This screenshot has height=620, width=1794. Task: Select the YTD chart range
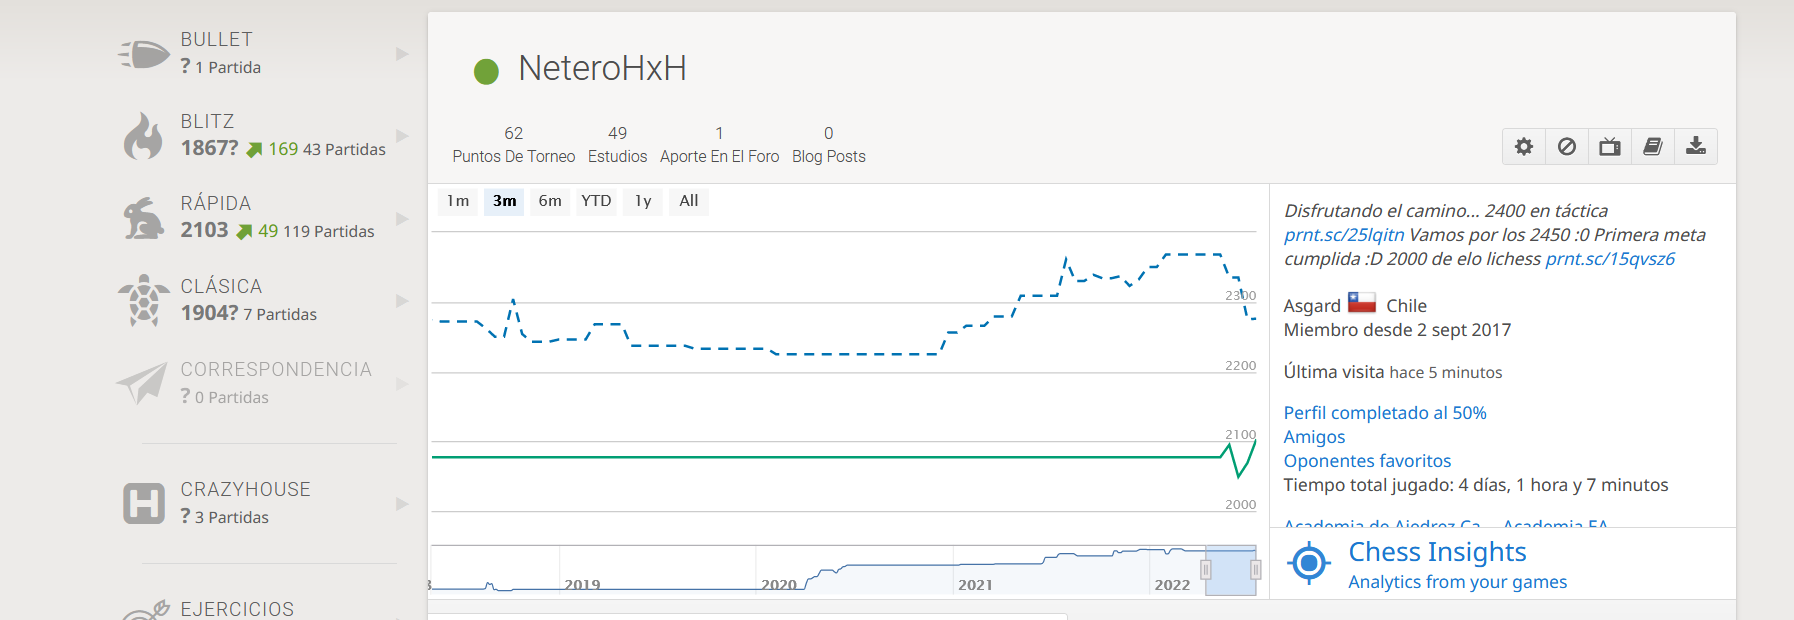(x=596, y=201)
